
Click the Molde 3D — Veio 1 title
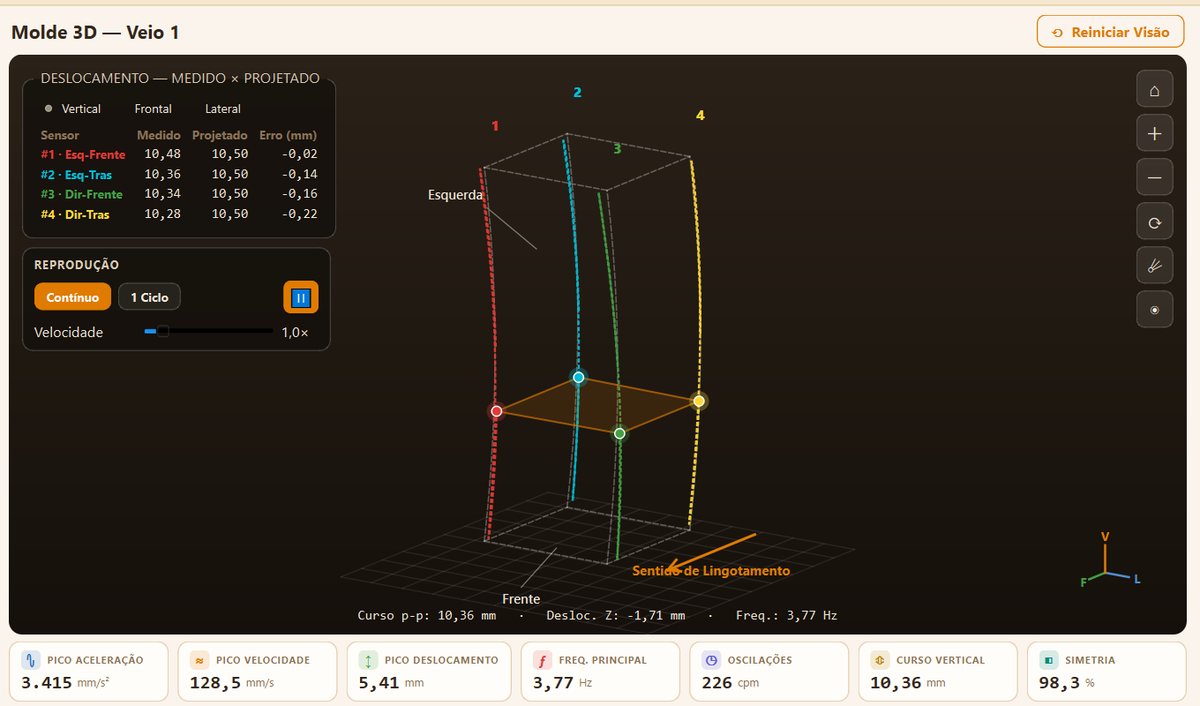pos(96,32)
